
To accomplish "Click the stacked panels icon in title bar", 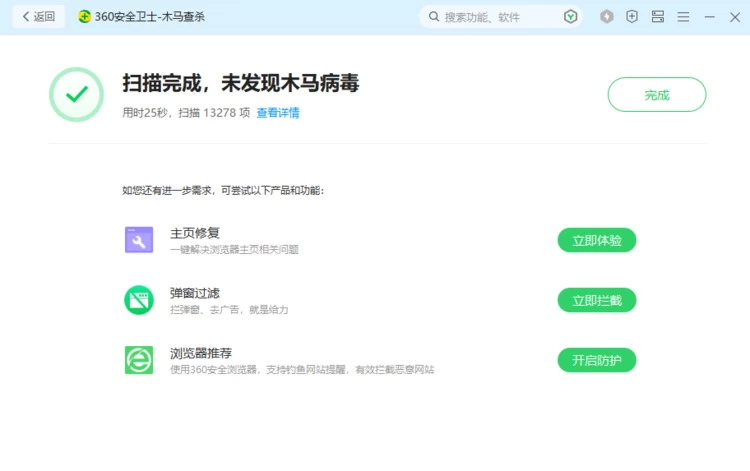I will [658, 17].
